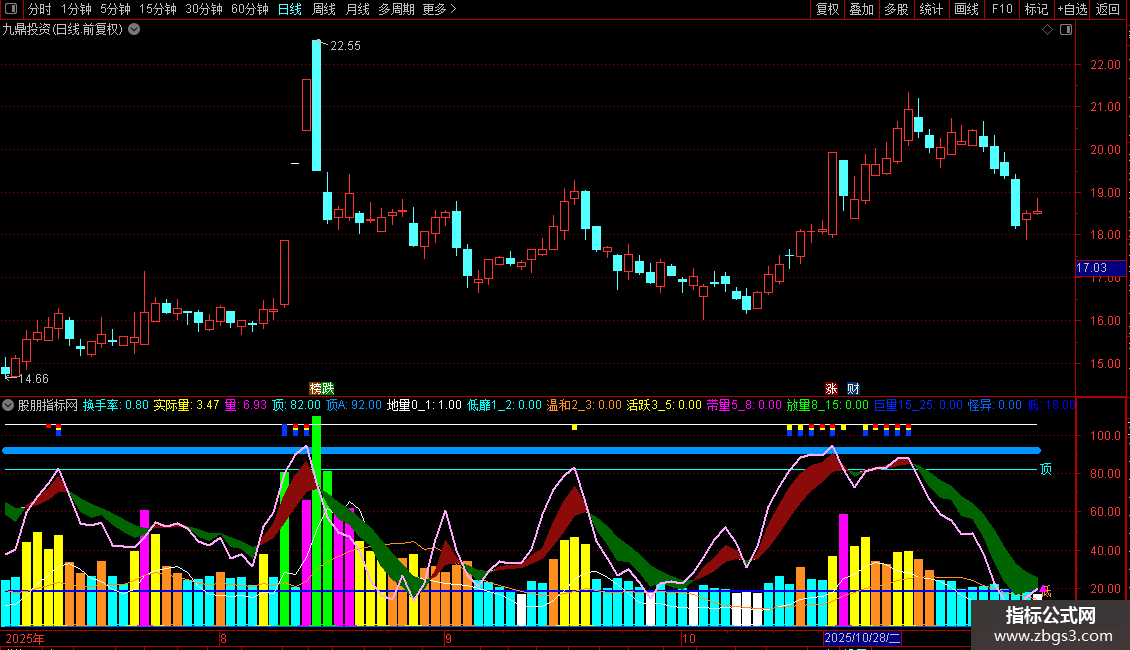The image size is (1130, 650).
Task: Add stock via +自选 button
Action: pyautogui.click(x=1072, y=9)
